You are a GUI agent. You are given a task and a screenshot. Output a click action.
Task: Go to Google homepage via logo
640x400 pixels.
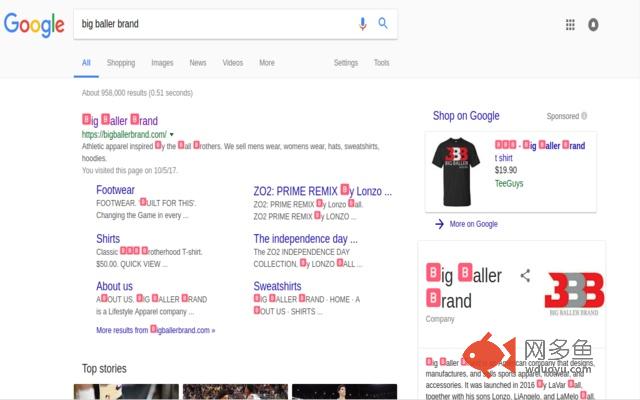click(x=34, y=24)
